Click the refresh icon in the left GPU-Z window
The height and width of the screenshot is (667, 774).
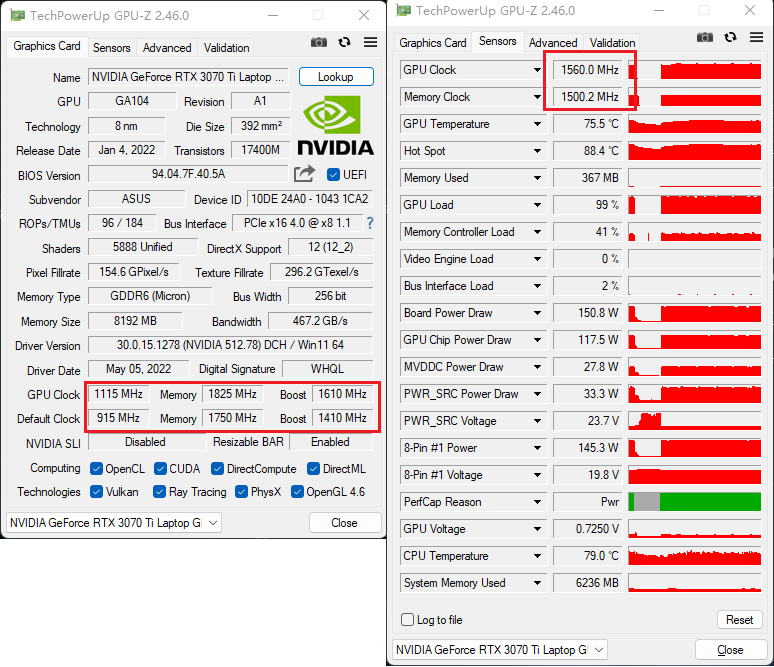point(345,42)
